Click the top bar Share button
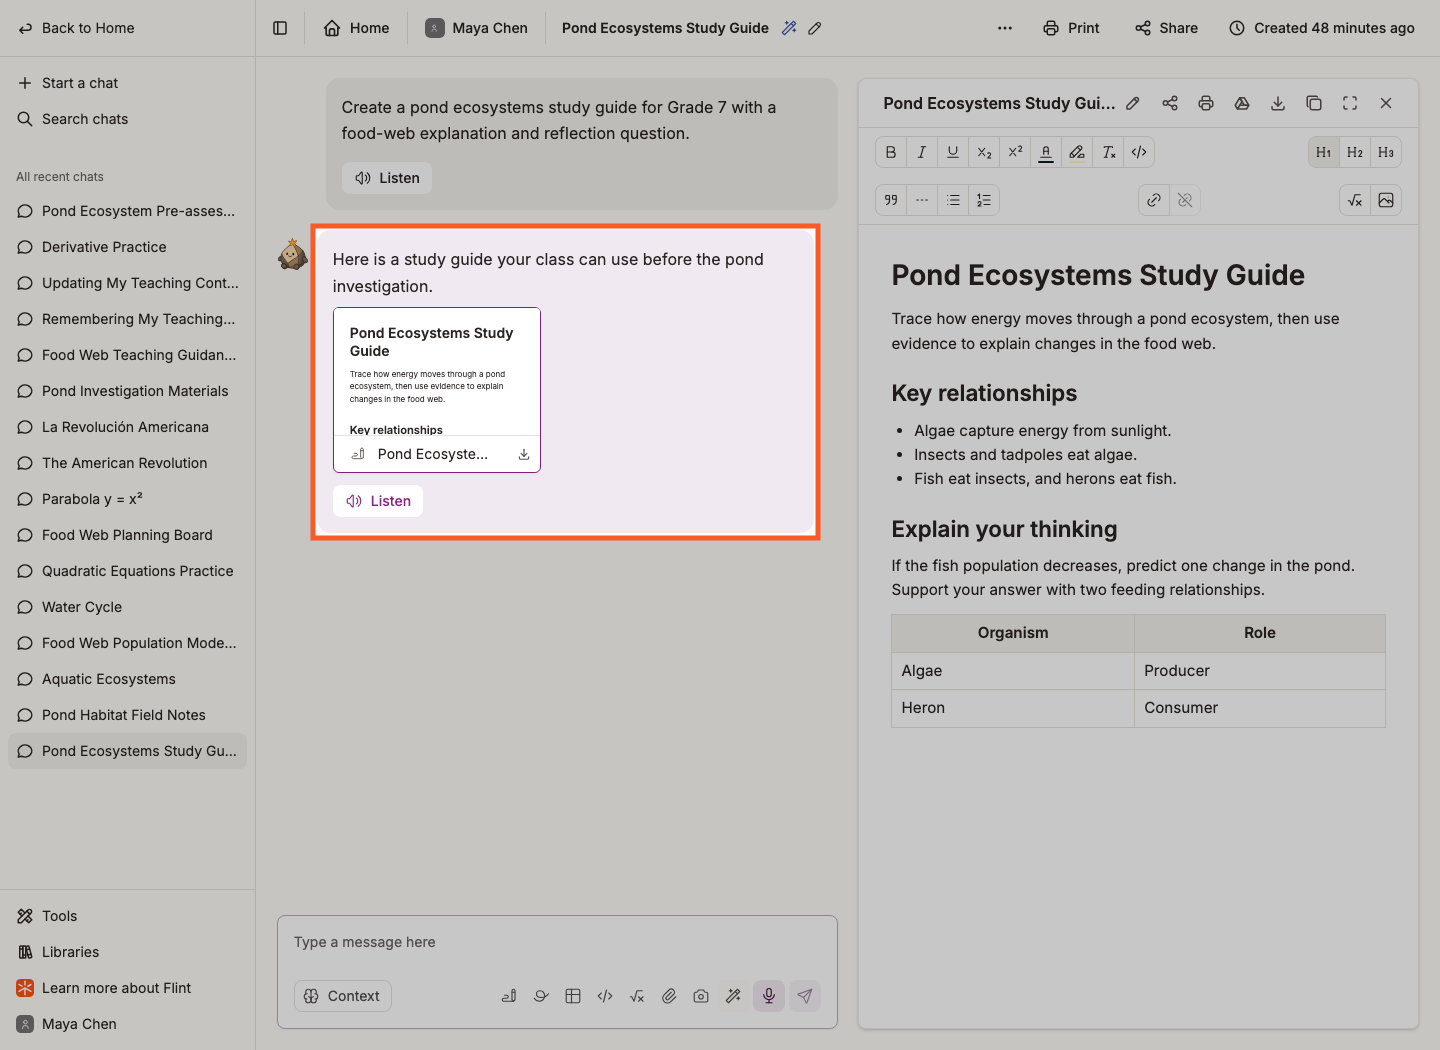 pos(1166,28)
